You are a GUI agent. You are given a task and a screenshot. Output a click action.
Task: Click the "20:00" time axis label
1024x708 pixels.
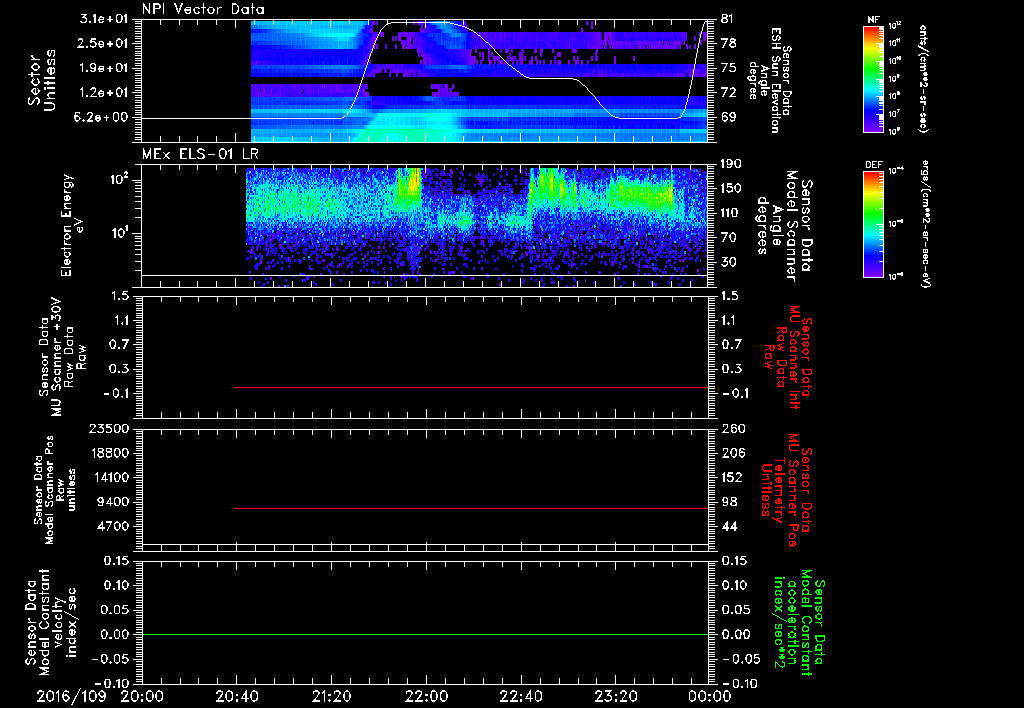142,696
